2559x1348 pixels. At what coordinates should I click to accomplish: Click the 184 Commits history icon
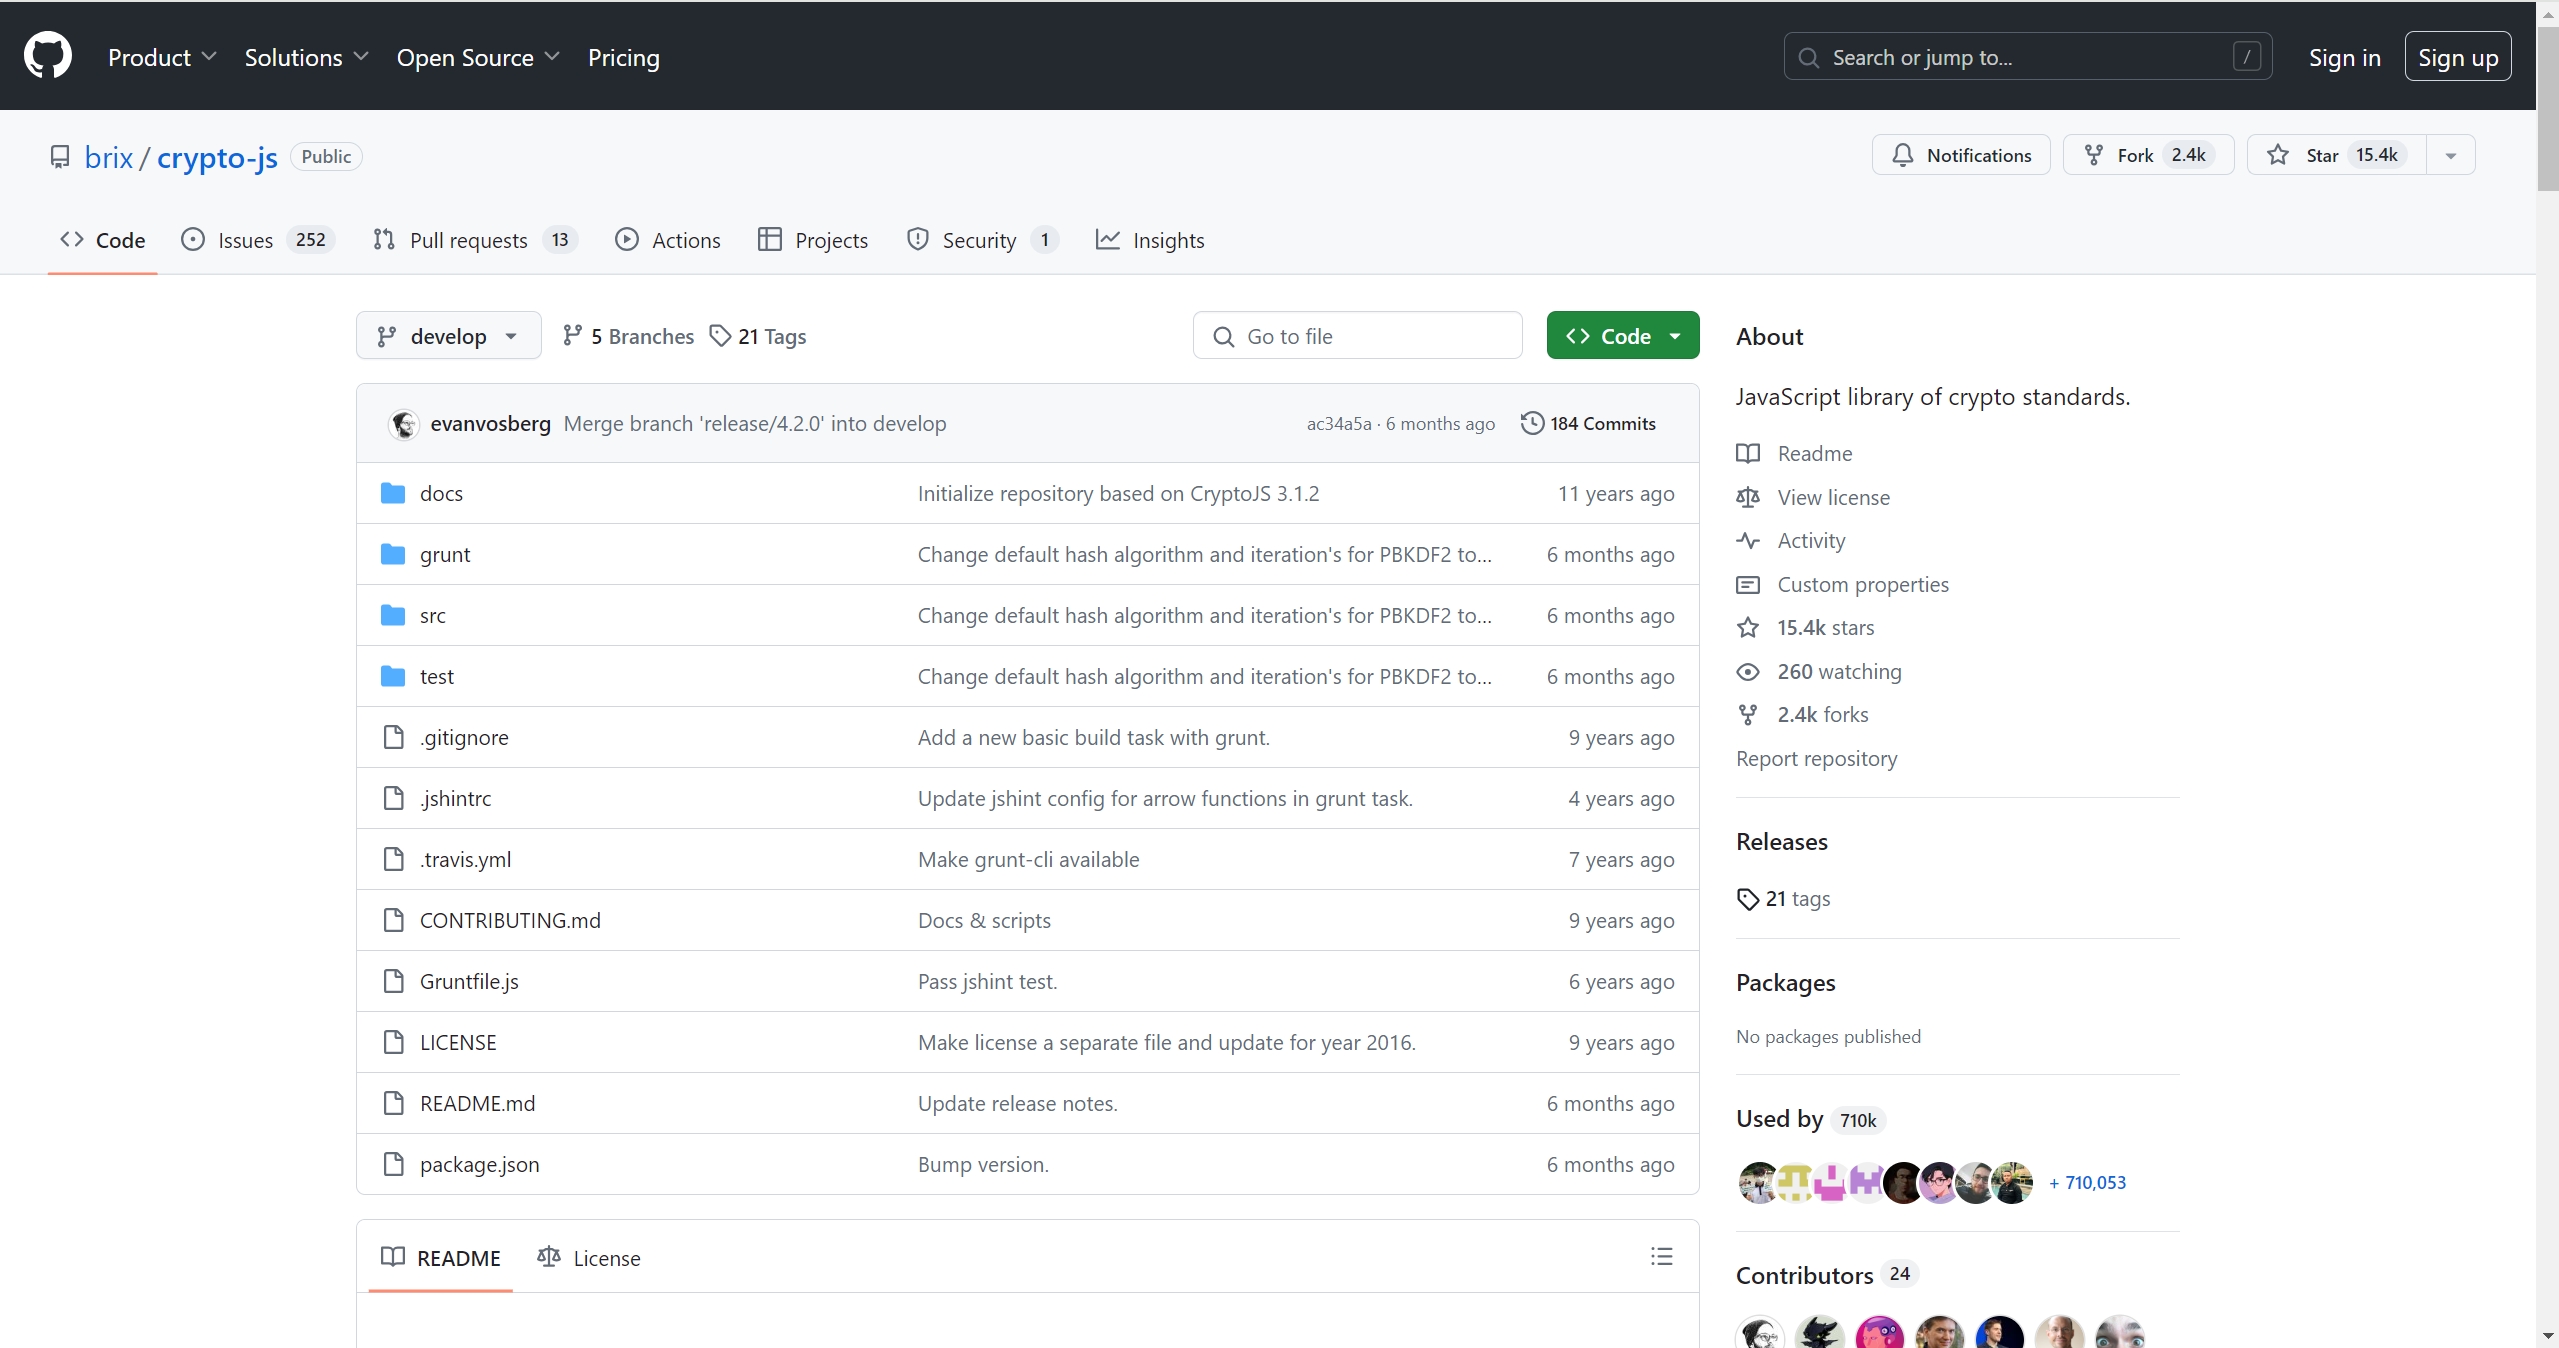point(1531,423)
